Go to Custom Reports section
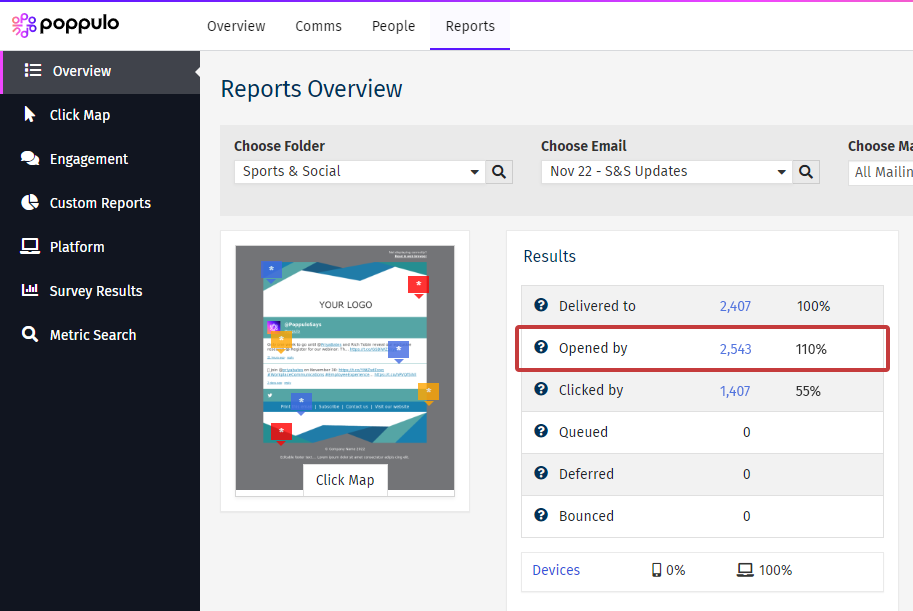Viewport: 913px width, 611px height. (x=99, y=203)
